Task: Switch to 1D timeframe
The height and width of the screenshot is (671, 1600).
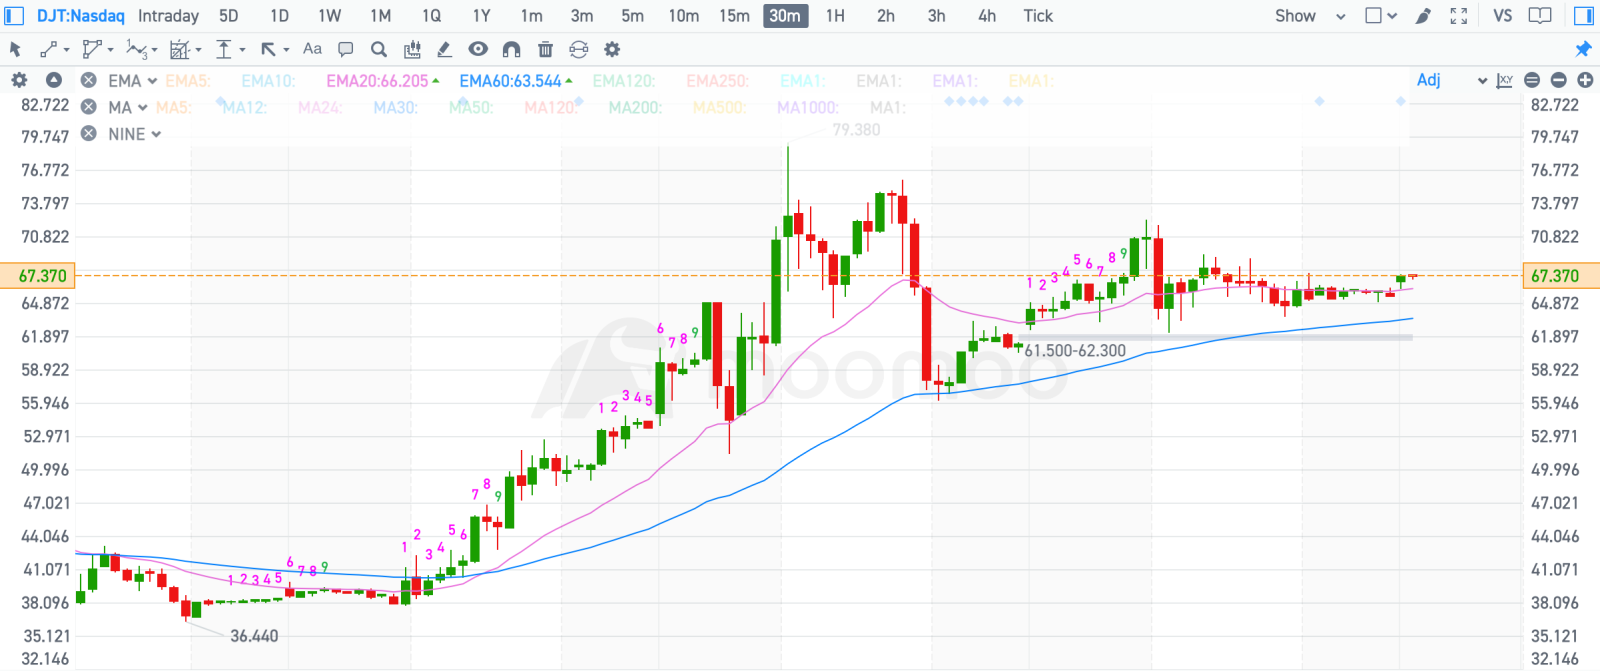Action: [x=279, y=16]
